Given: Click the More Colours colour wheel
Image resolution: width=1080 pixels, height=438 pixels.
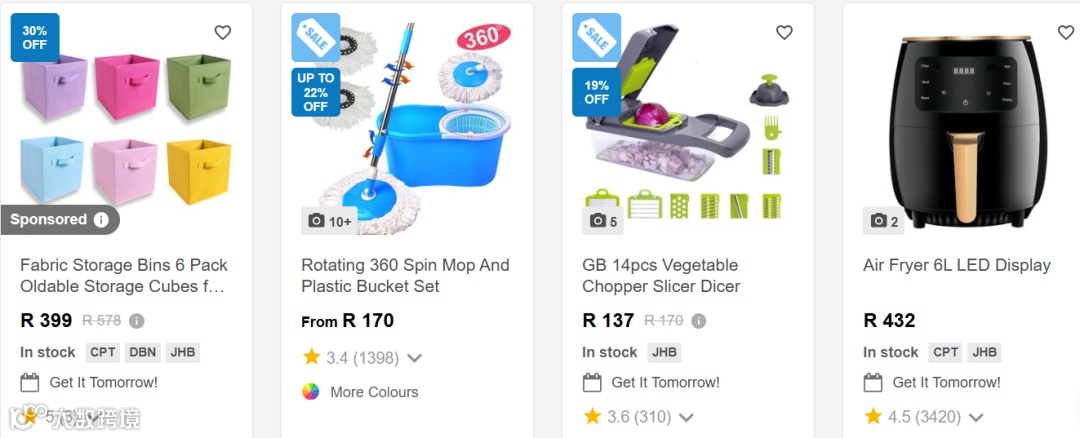Looking at the screenshot, I should click(x=311, y=392).
